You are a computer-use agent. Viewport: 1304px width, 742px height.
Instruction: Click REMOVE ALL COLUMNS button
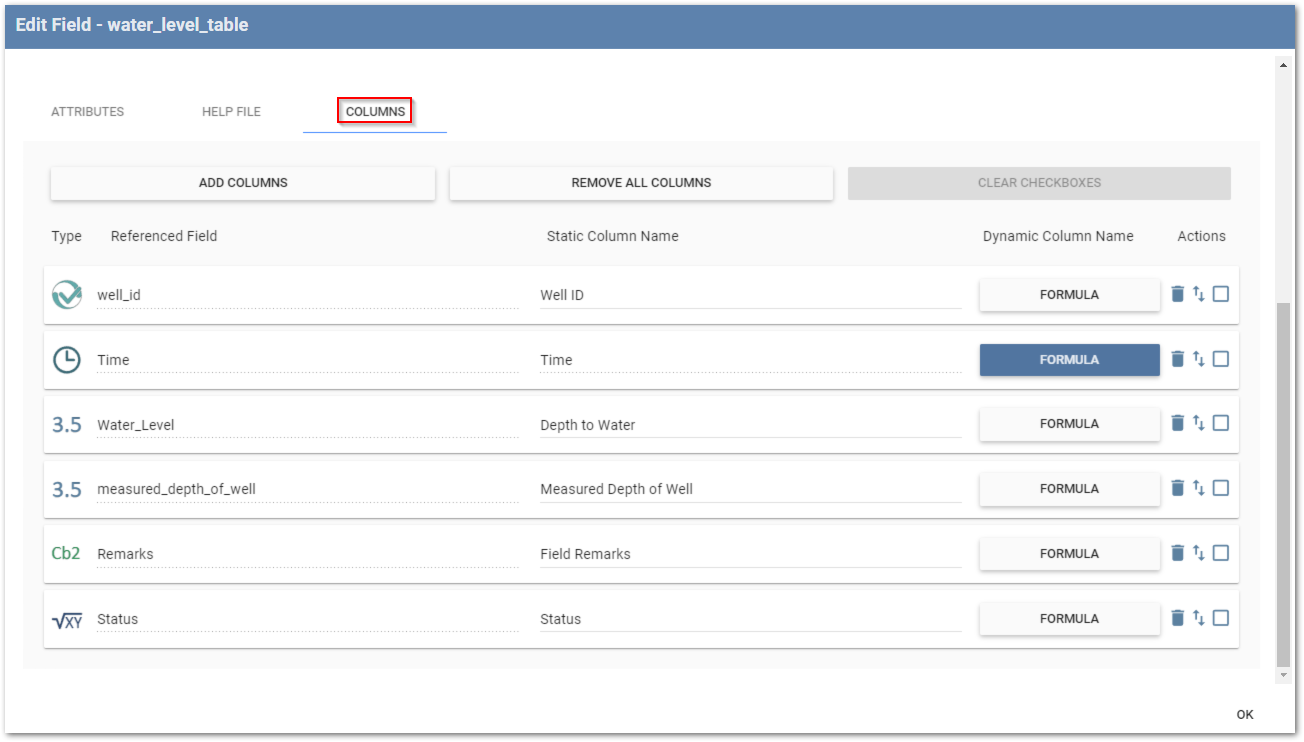641,183
